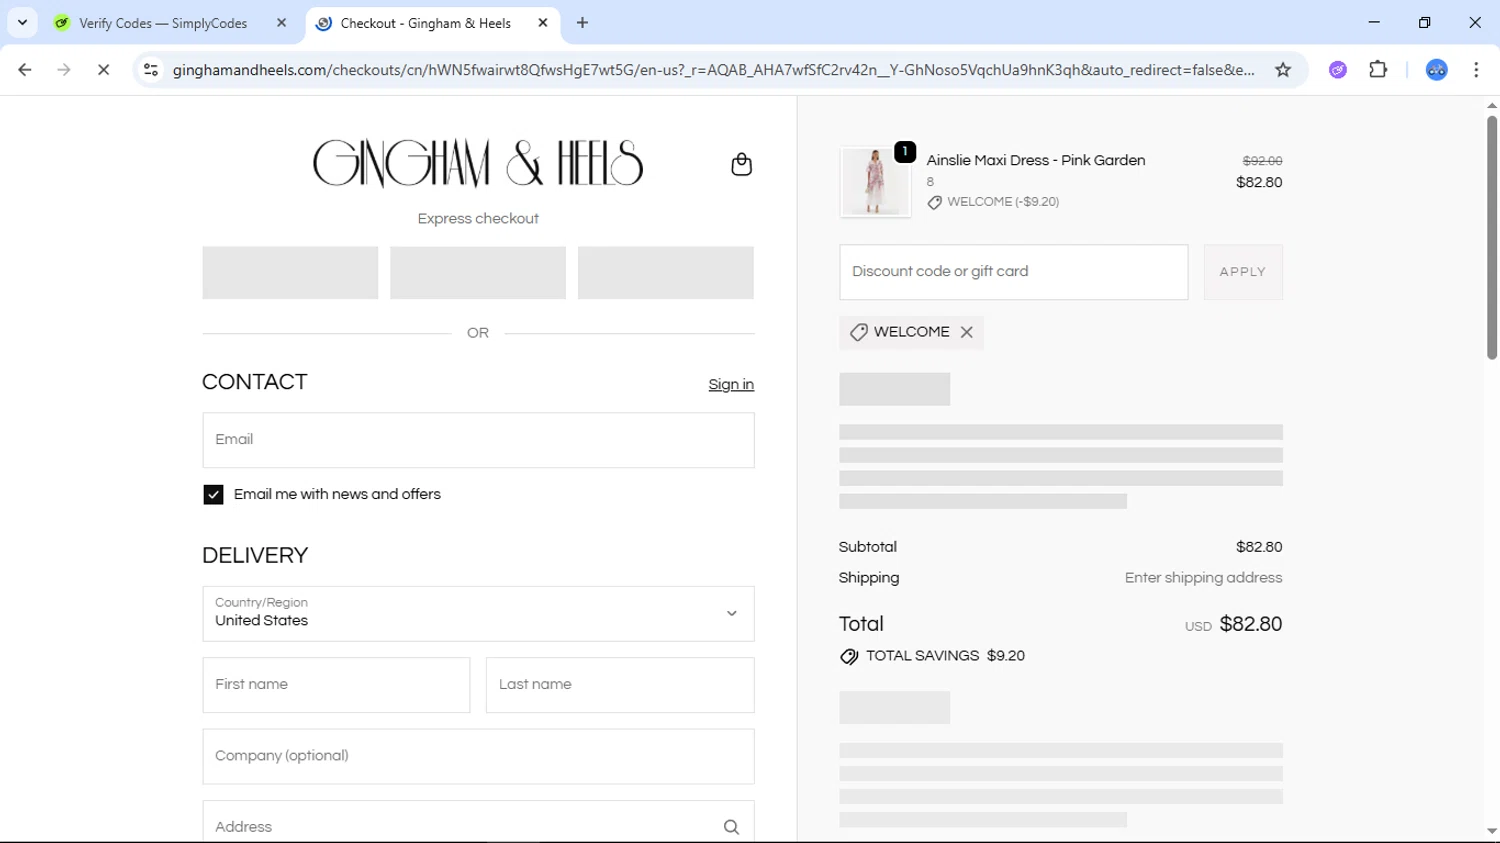Screen dimensions: 1500x843
Task: Stop loading the page
Action: point(103,70)
